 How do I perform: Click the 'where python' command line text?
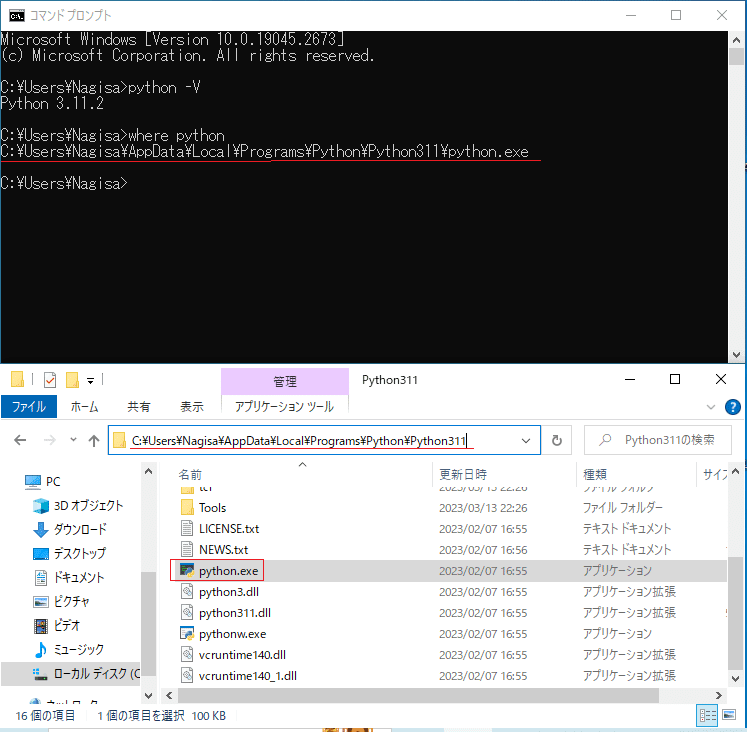point(176,136)
